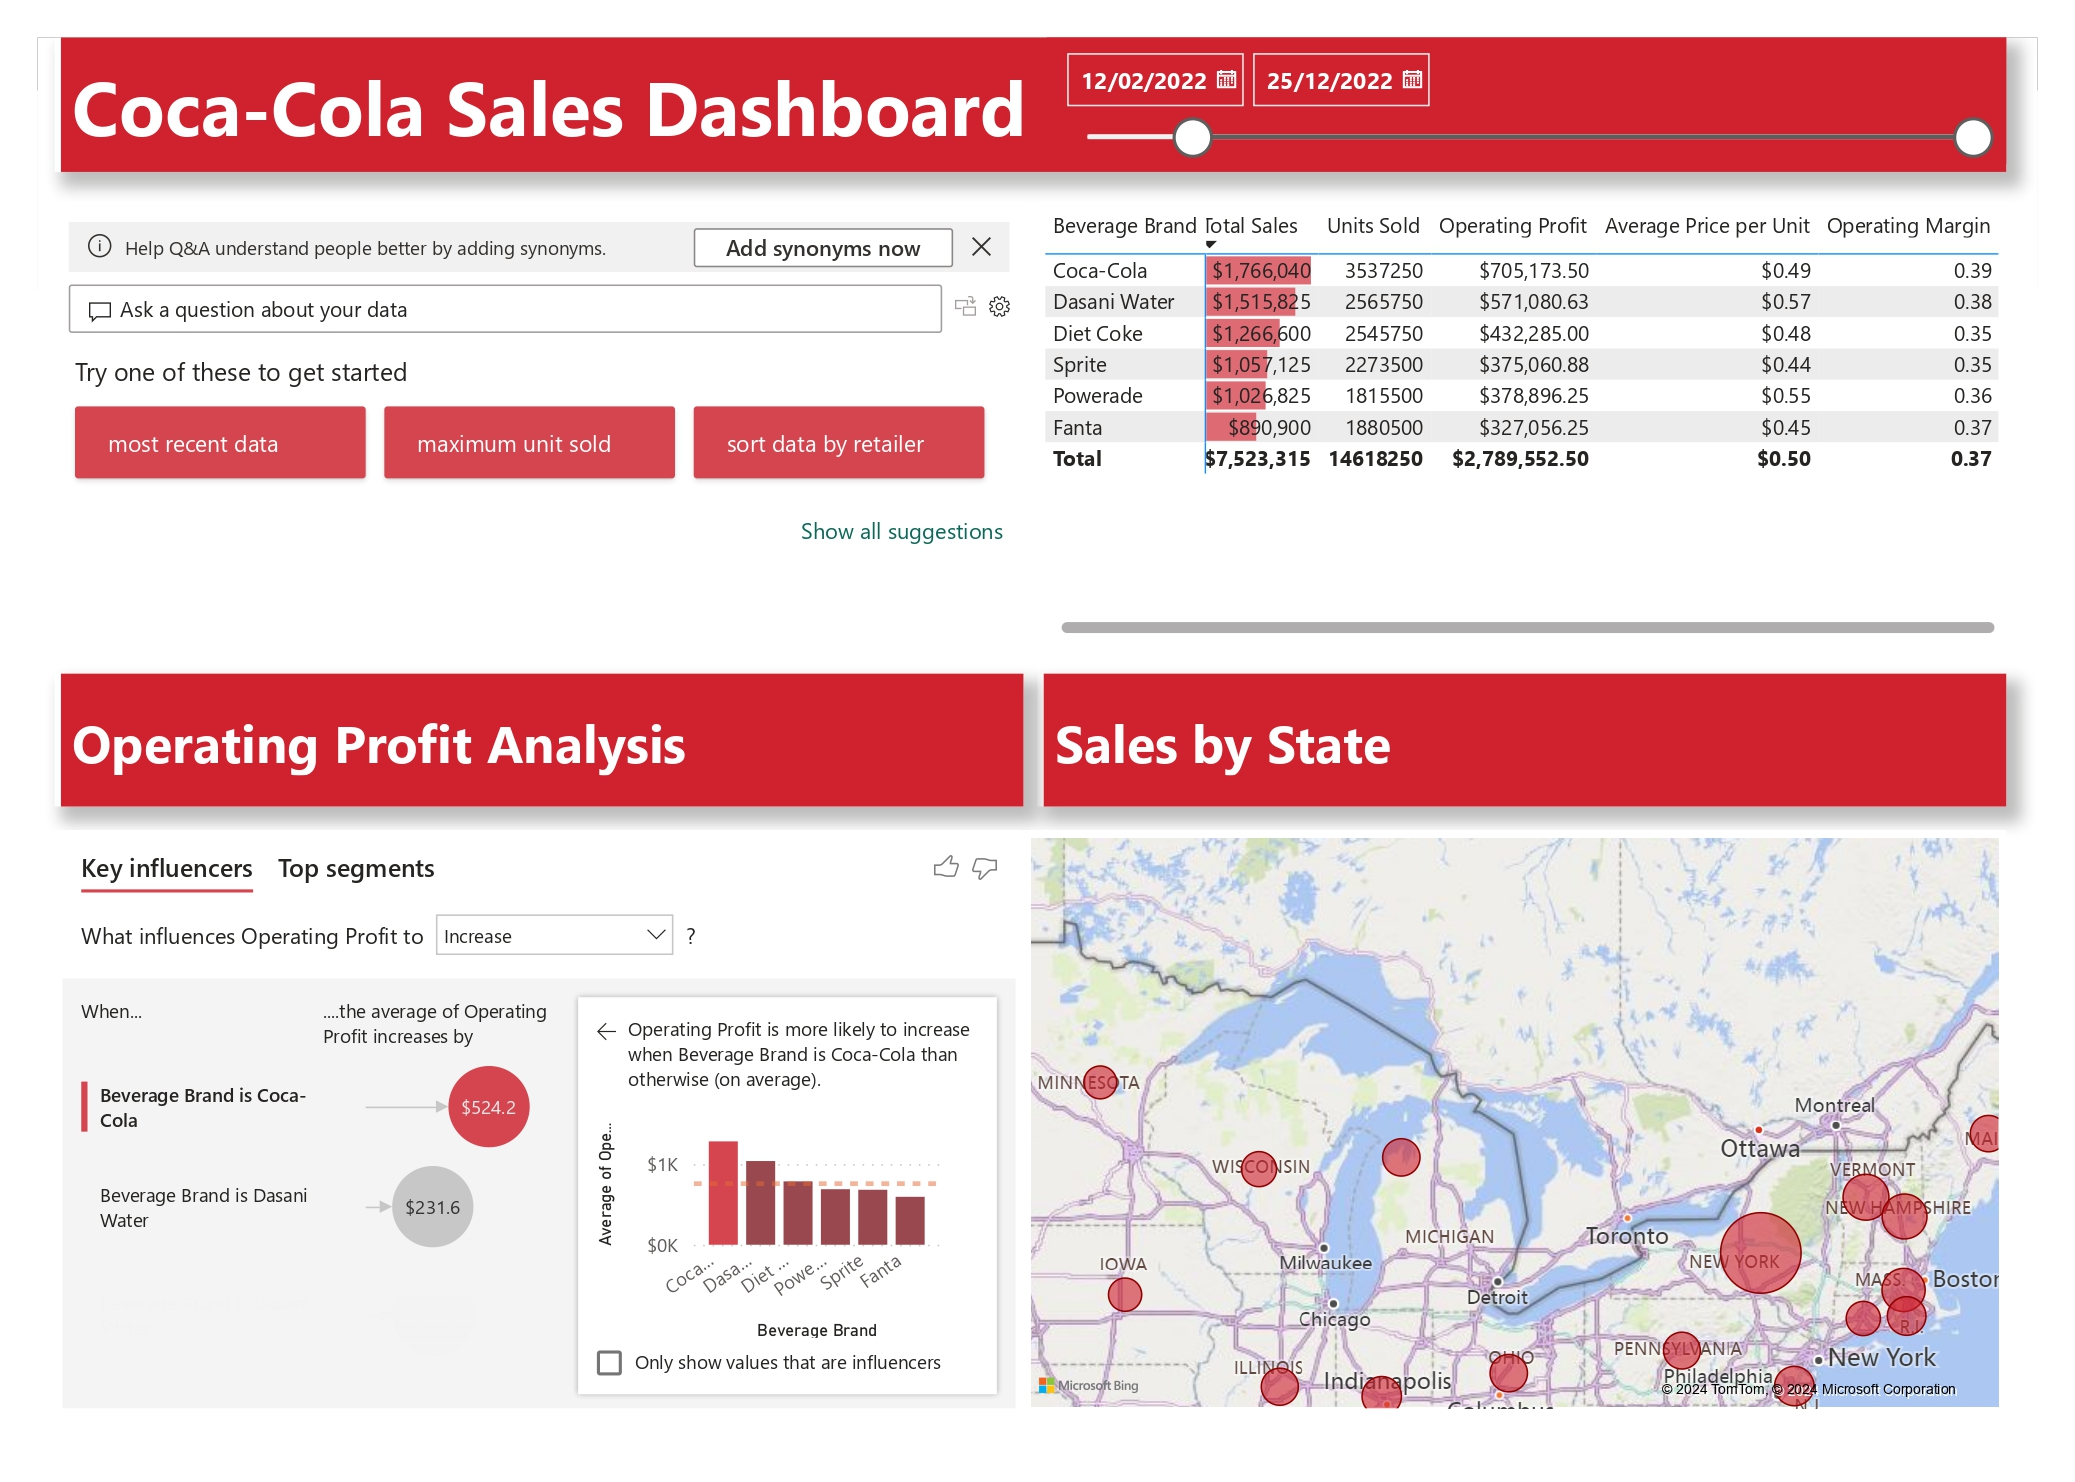Click the sort arrow under Total Sales header
The height and width of the screenshot is (1482, 2075).
click(x=1210, y=243)
